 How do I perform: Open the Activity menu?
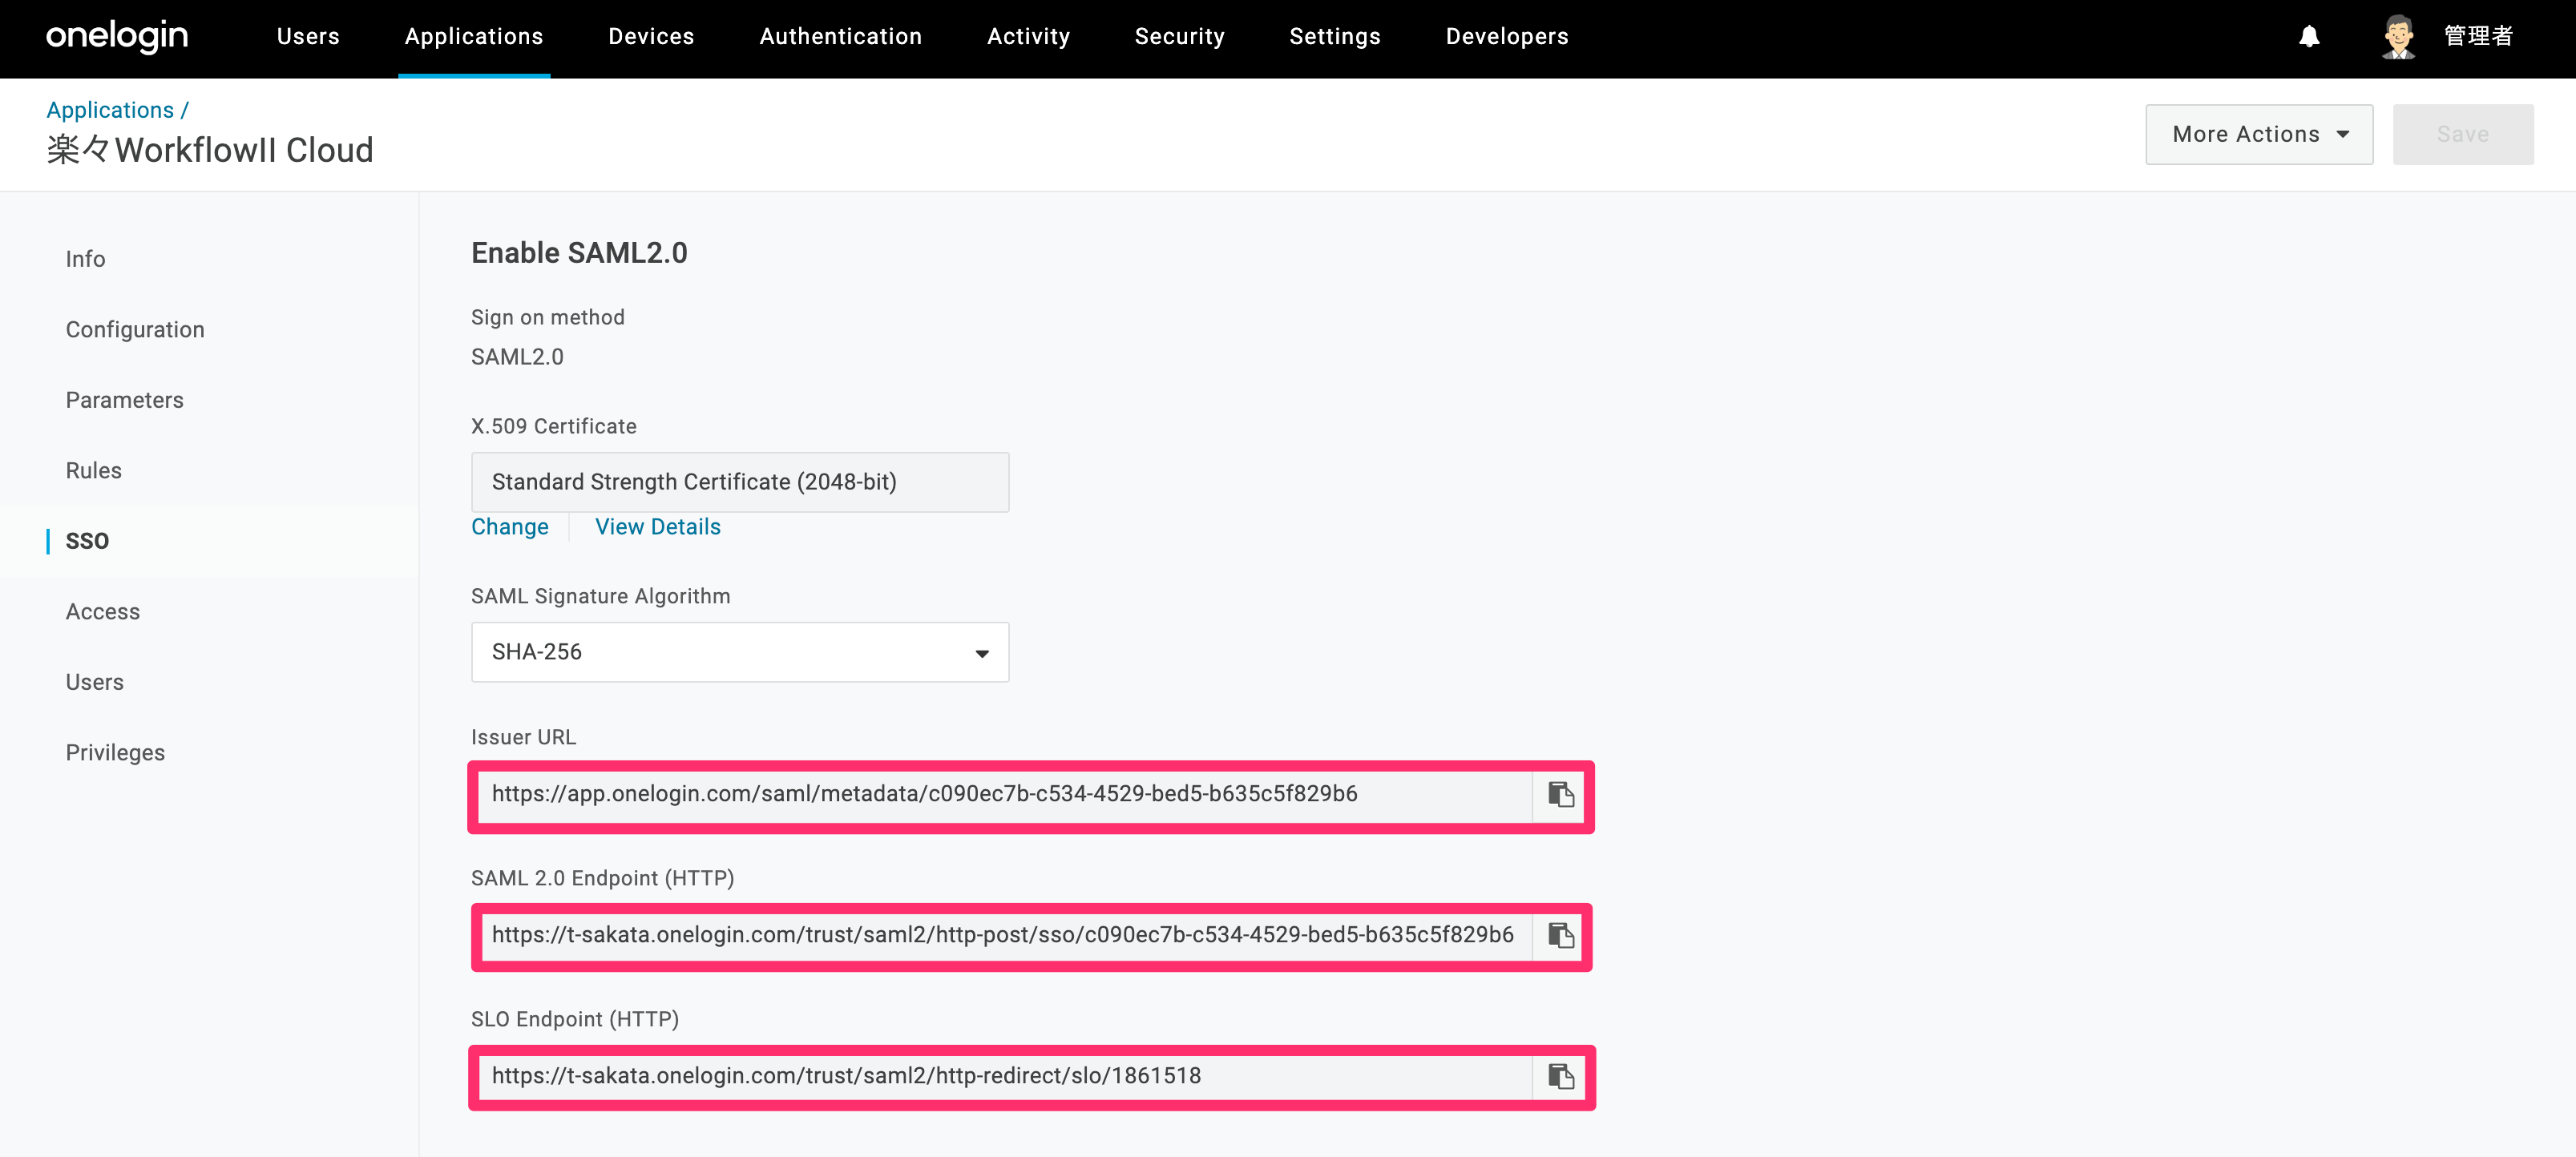(x=1028, y=37)
